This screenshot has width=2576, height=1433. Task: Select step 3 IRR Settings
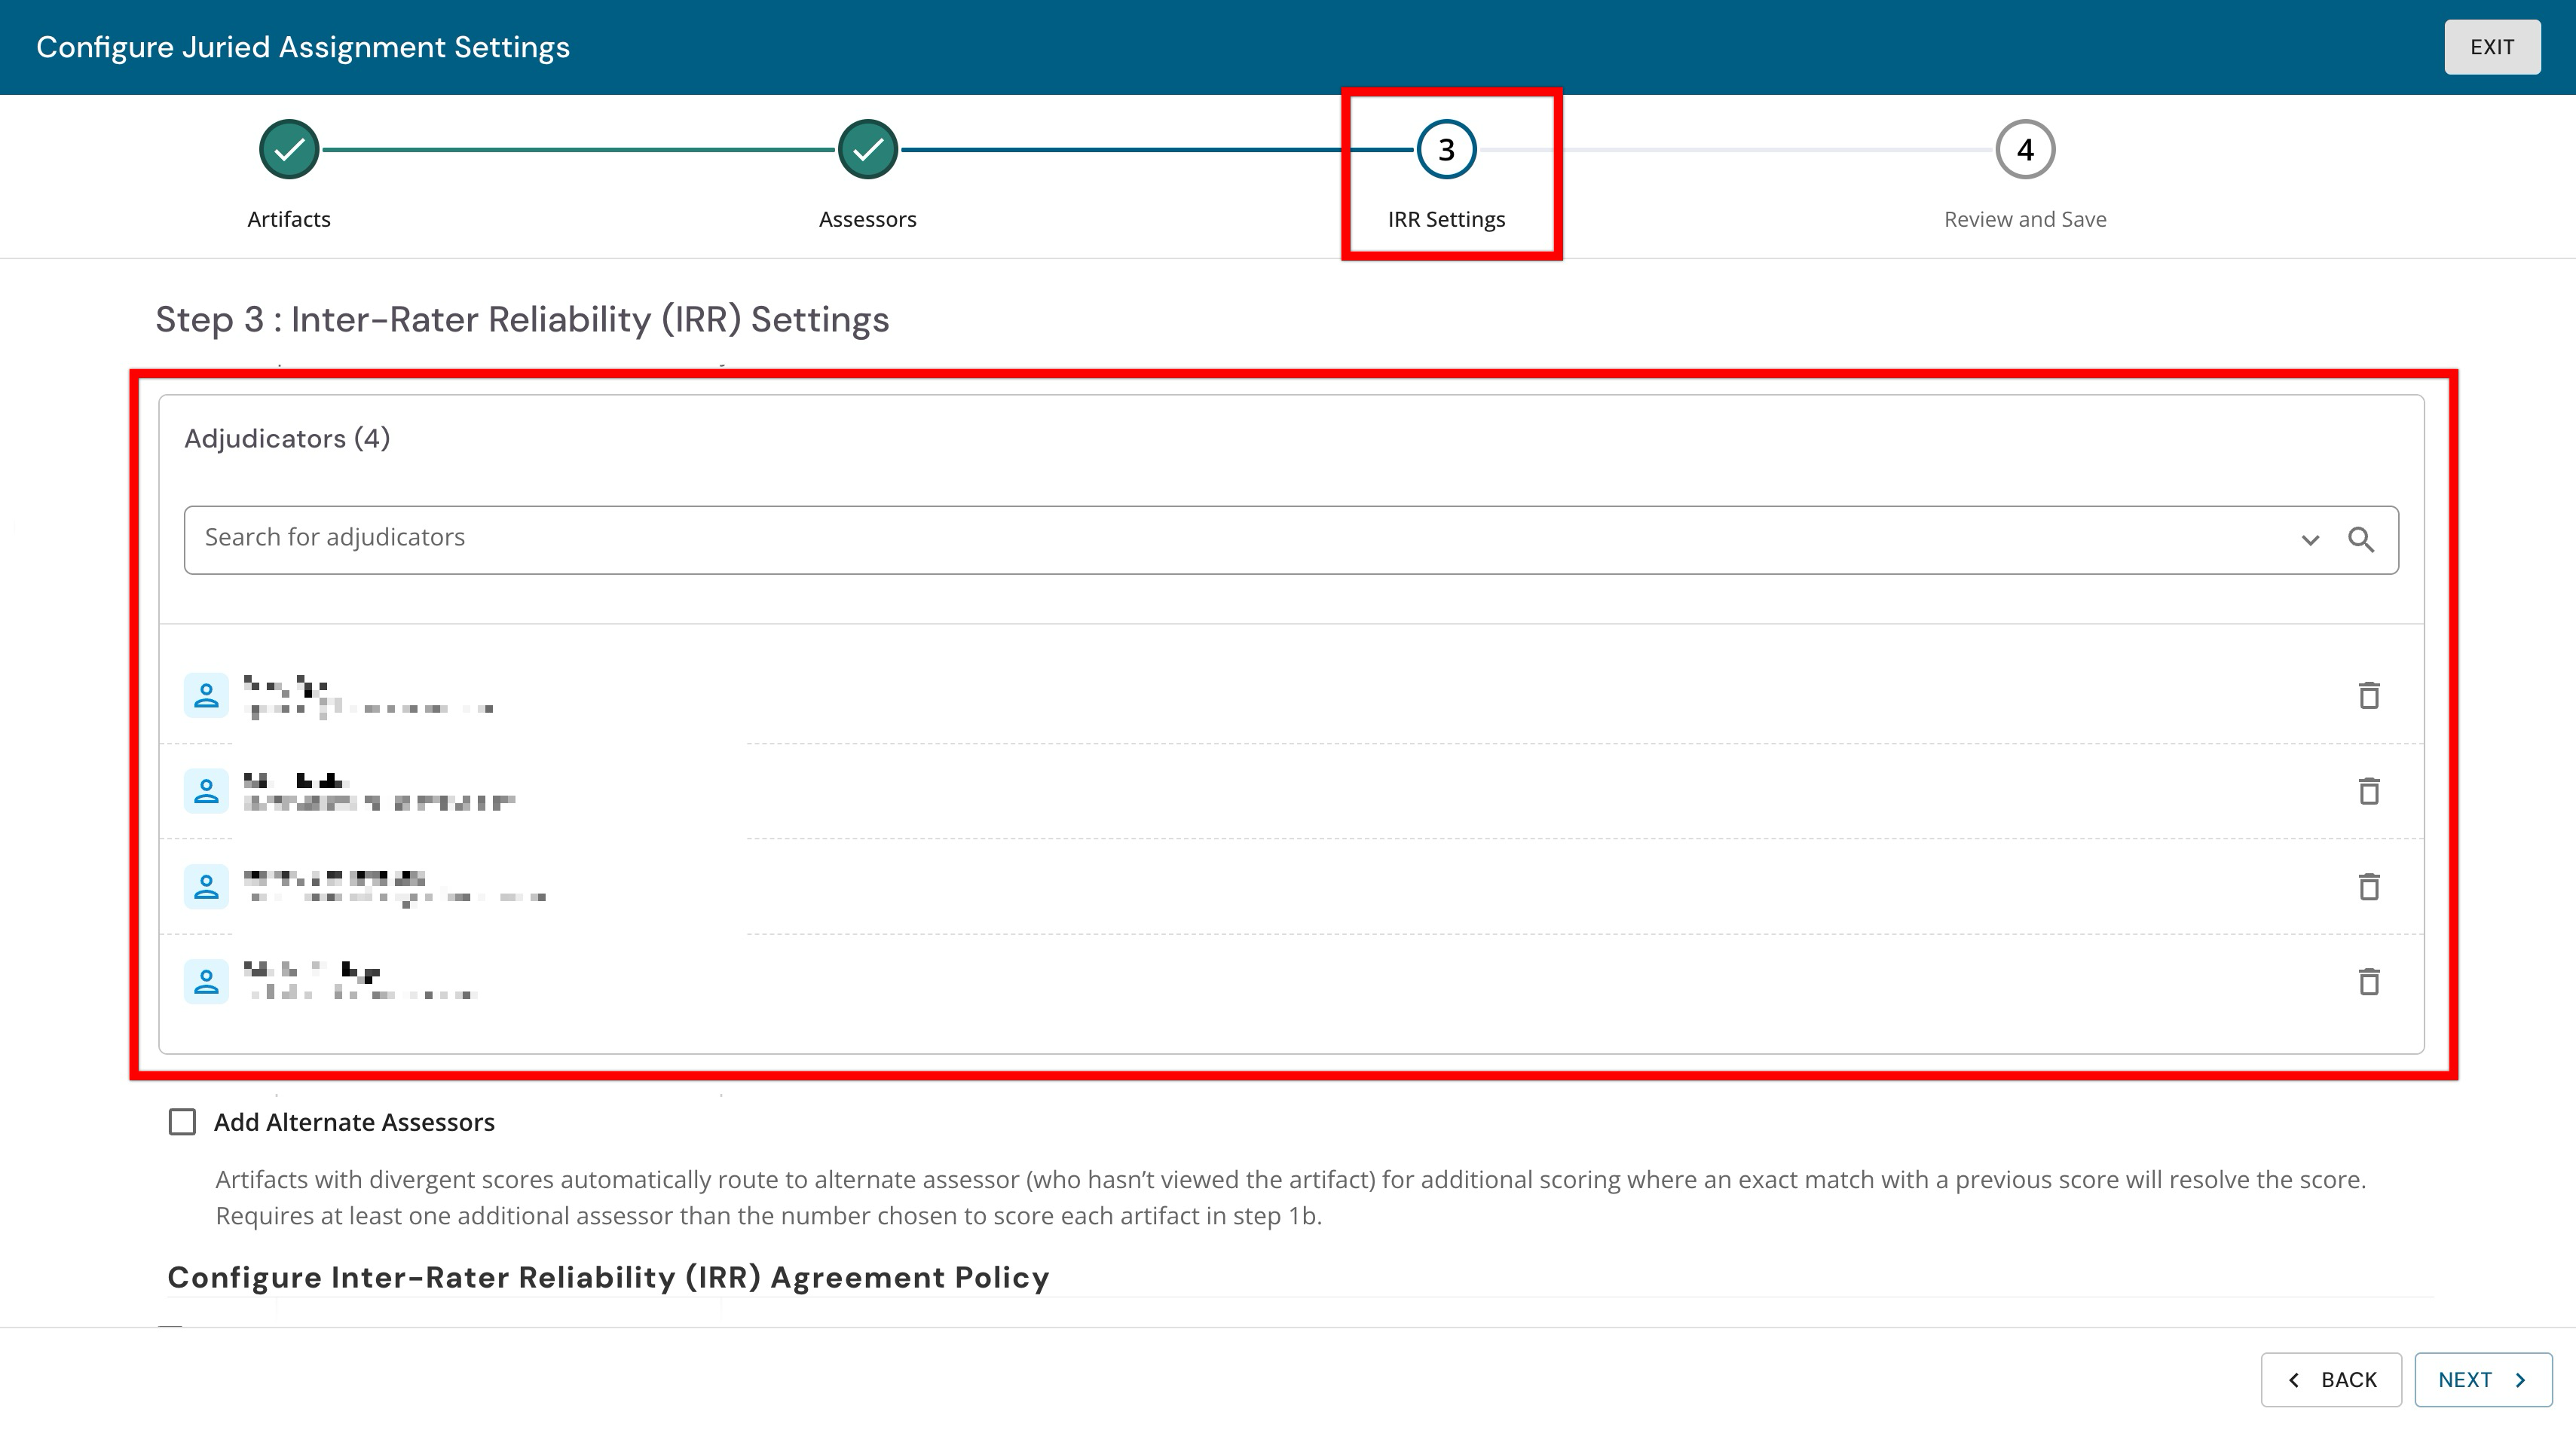click(1446, 150)
